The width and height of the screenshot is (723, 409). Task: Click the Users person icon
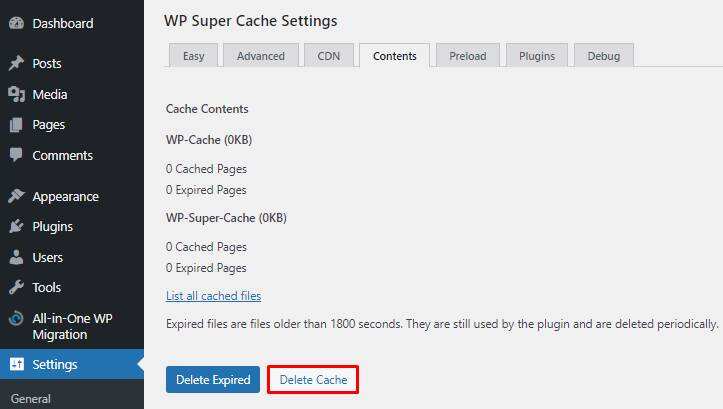click(16, 257)
